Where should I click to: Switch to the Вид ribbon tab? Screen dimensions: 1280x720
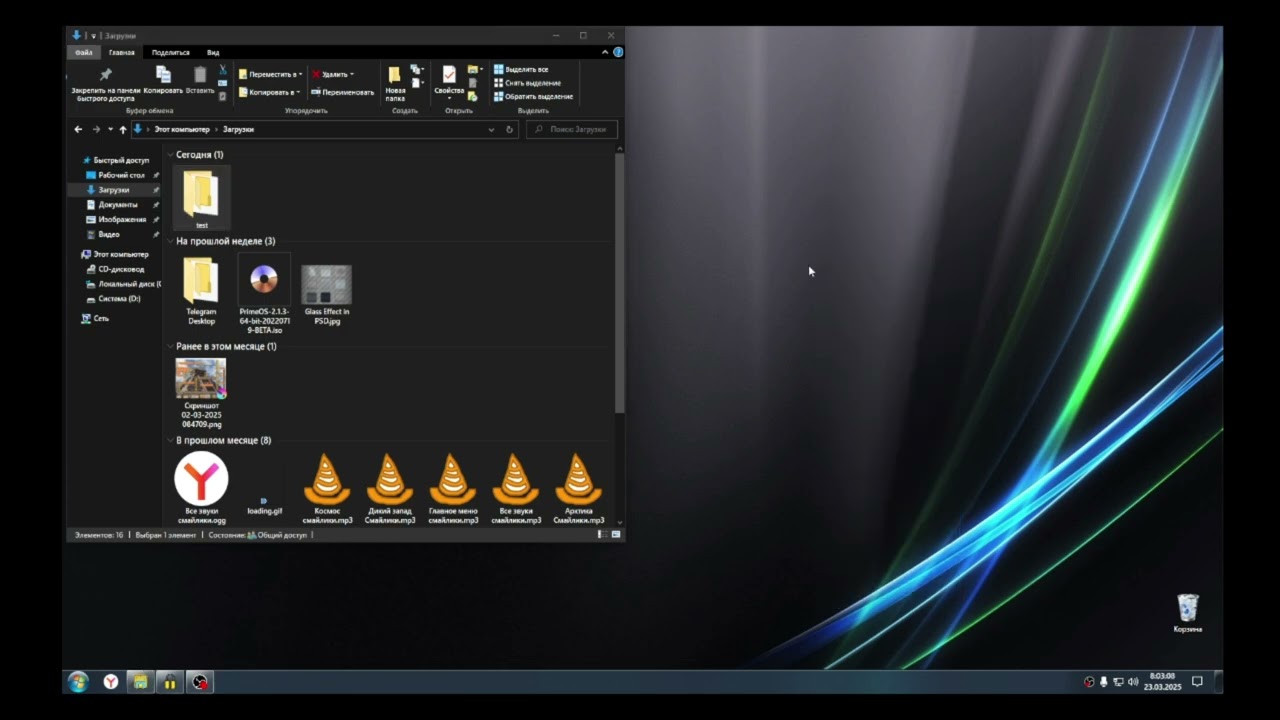[x=213, y=52]
